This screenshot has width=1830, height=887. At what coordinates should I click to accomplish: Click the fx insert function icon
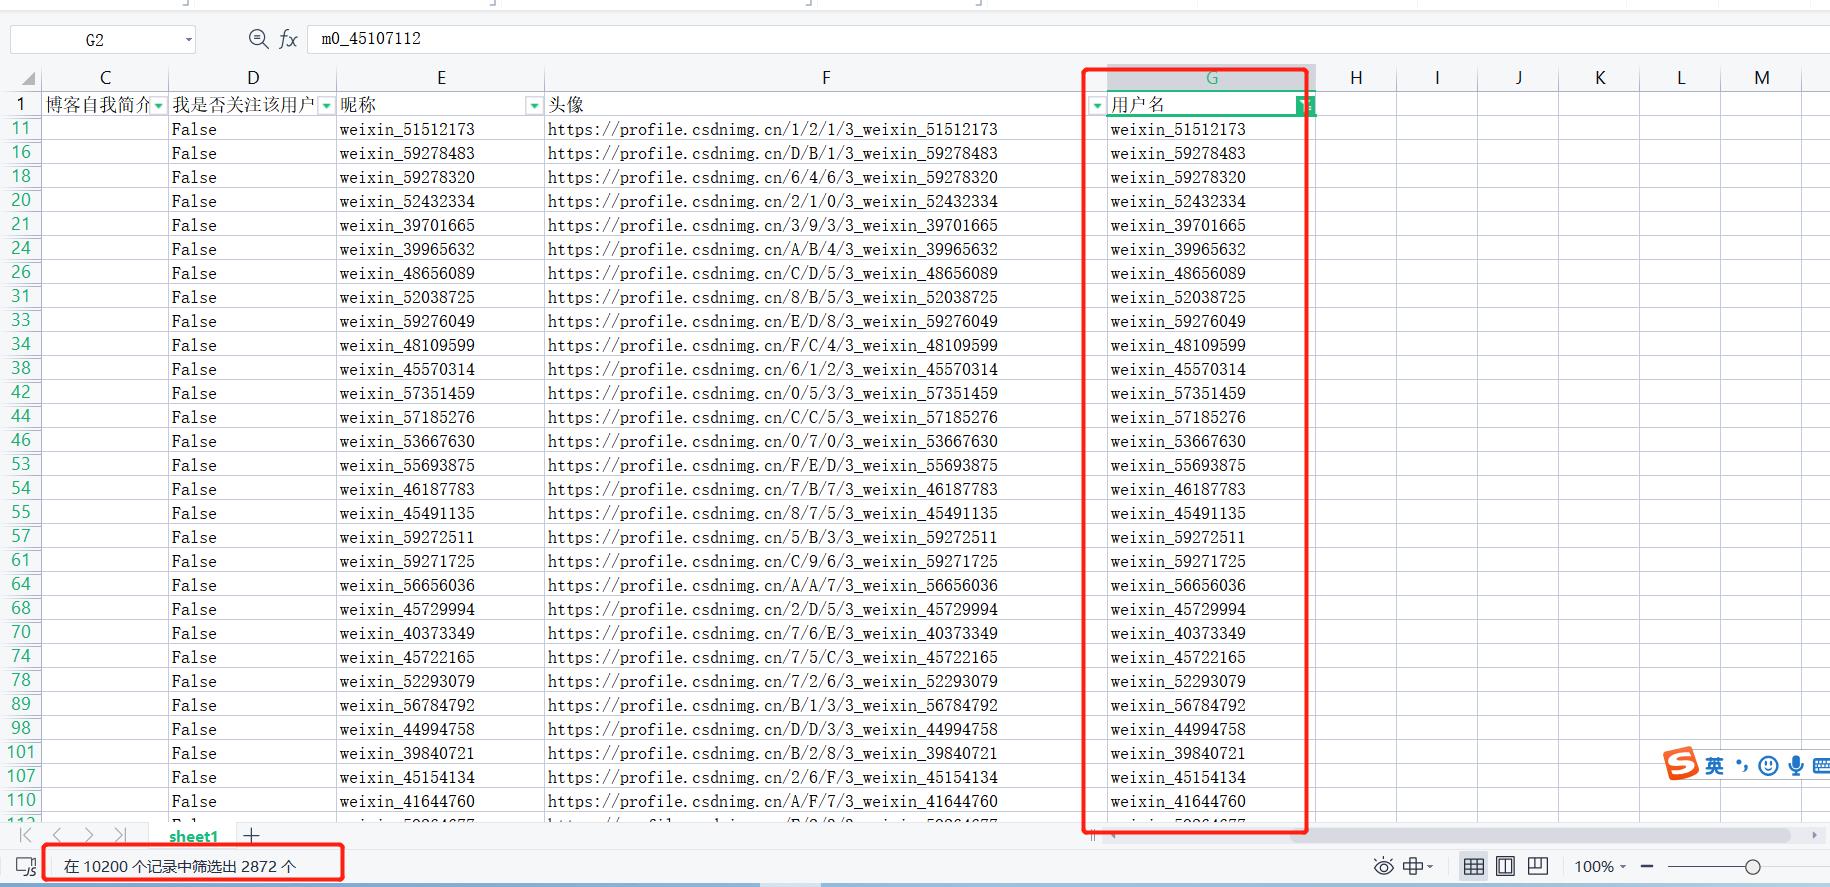288,39
